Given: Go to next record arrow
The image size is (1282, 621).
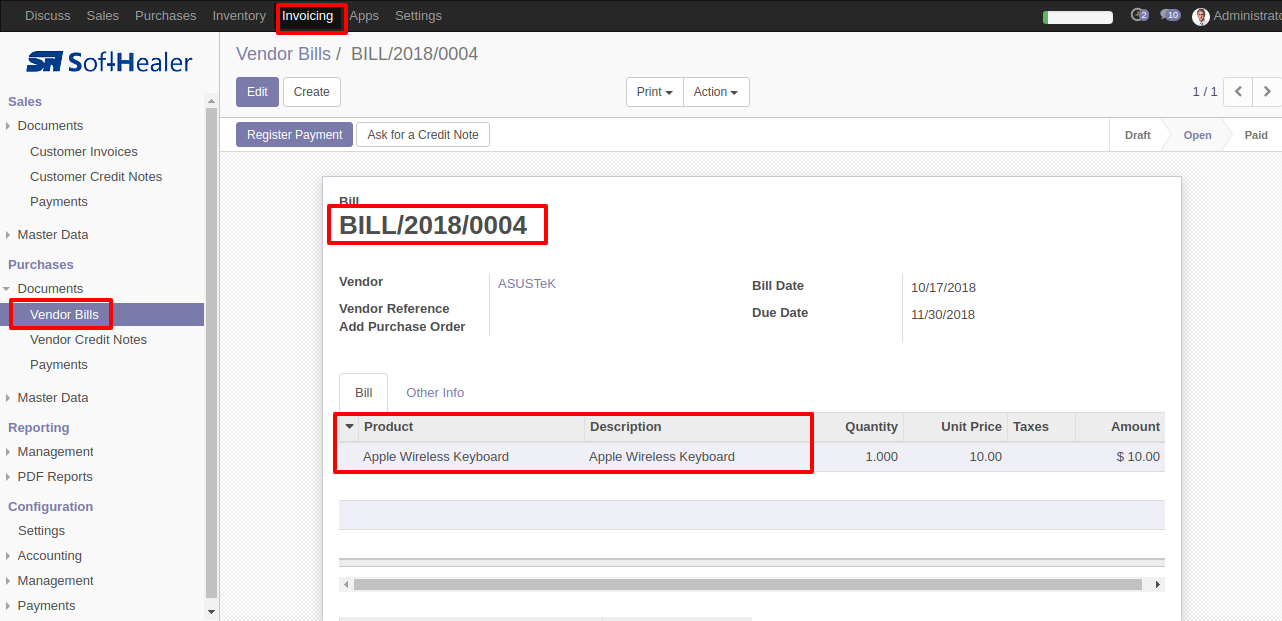Looking at the screenshot, I should (1267, 91).
